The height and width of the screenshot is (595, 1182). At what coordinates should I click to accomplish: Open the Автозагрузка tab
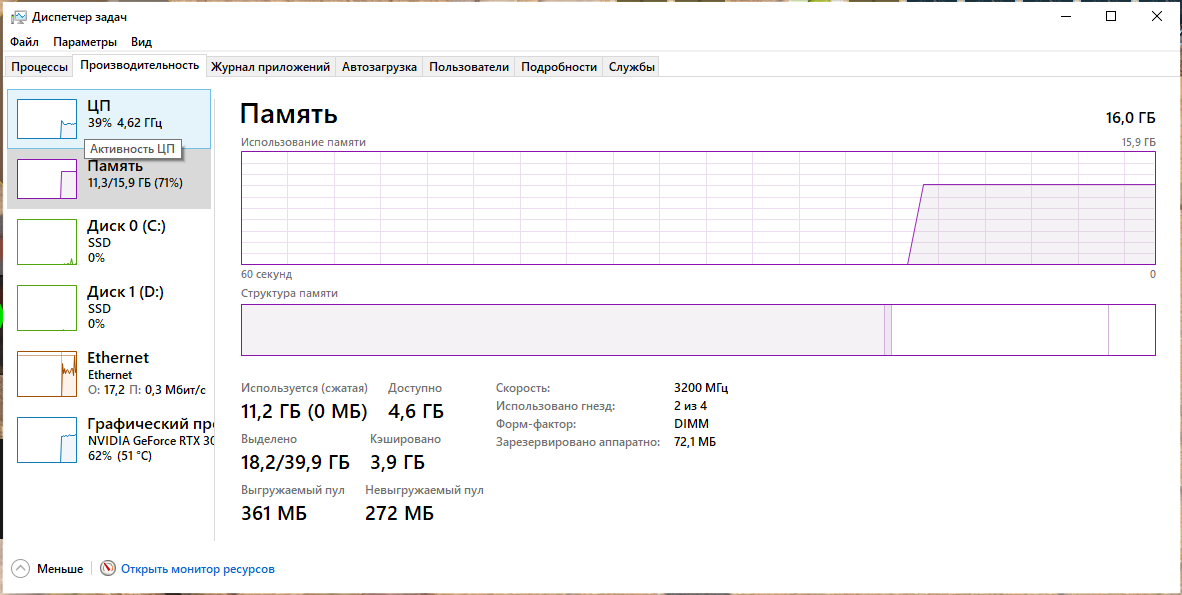coord(379,67)
